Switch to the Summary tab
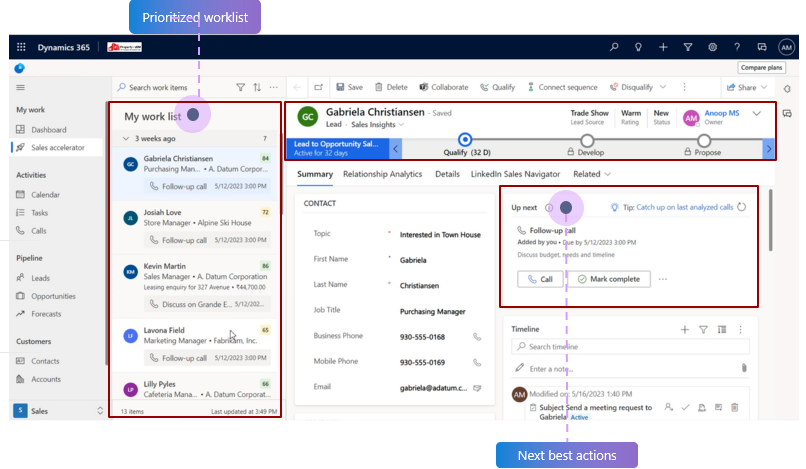Screen dimensions: 806x469 tap(315, 174)
